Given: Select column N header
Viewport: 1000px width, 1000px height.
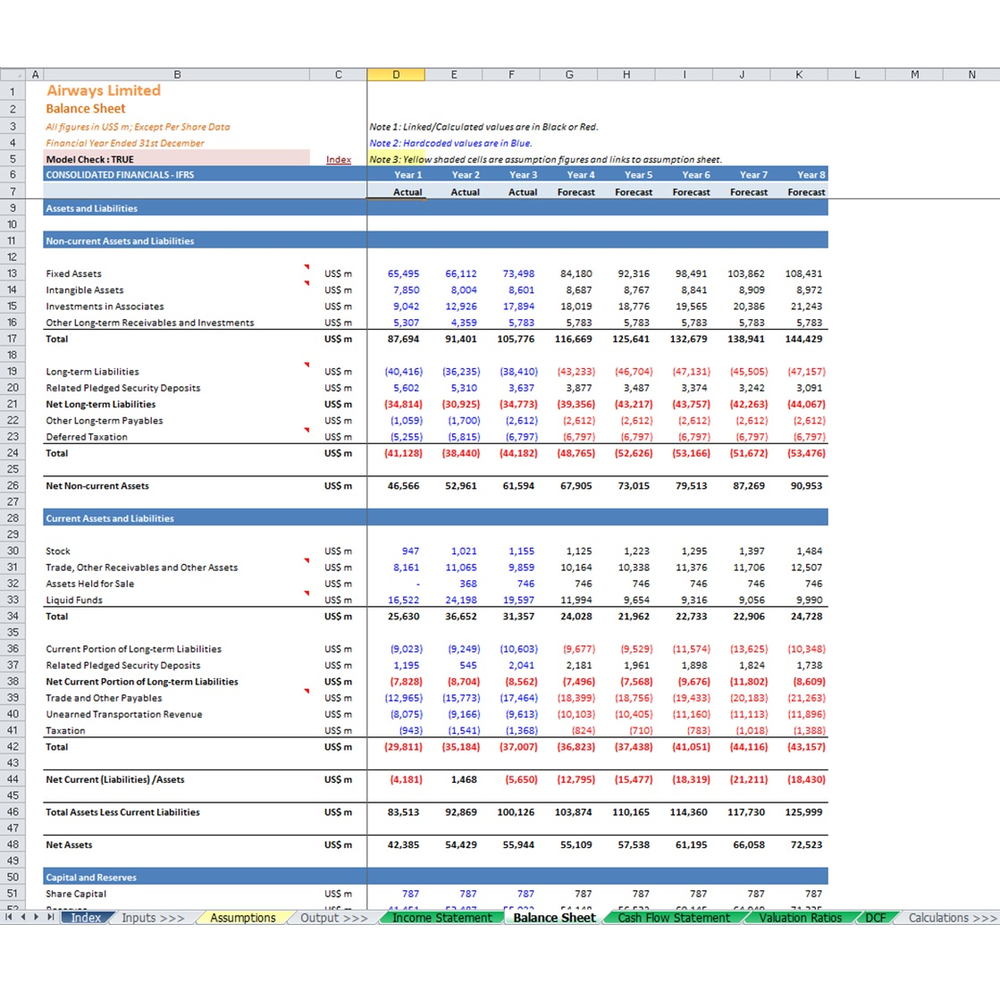Looking at the screenshot, I should 971,75.
